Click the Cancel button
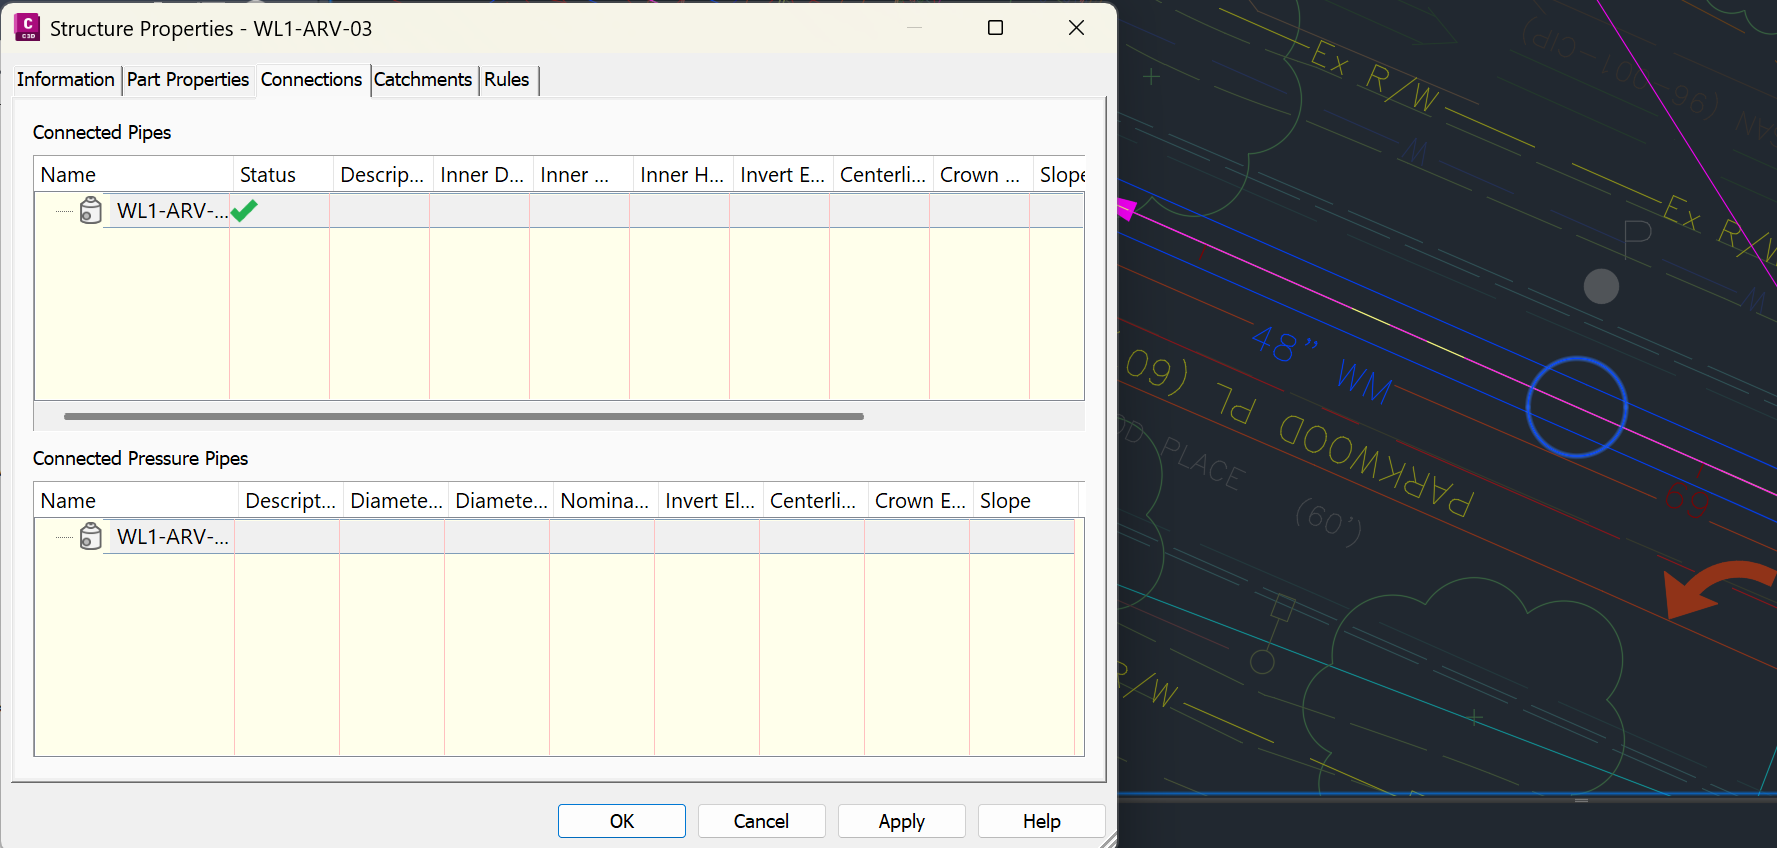This screenshot has width=1777, height=848. point(761,821)
